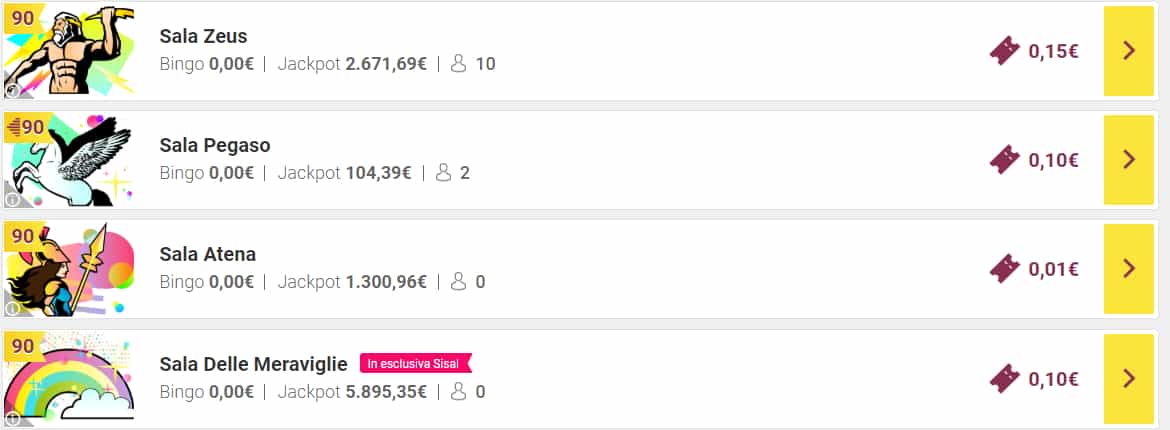Click ticket icon for Sala Delle Meraviglie
The height and width of the screenshot is (430, 1170).
[1004, 379]
